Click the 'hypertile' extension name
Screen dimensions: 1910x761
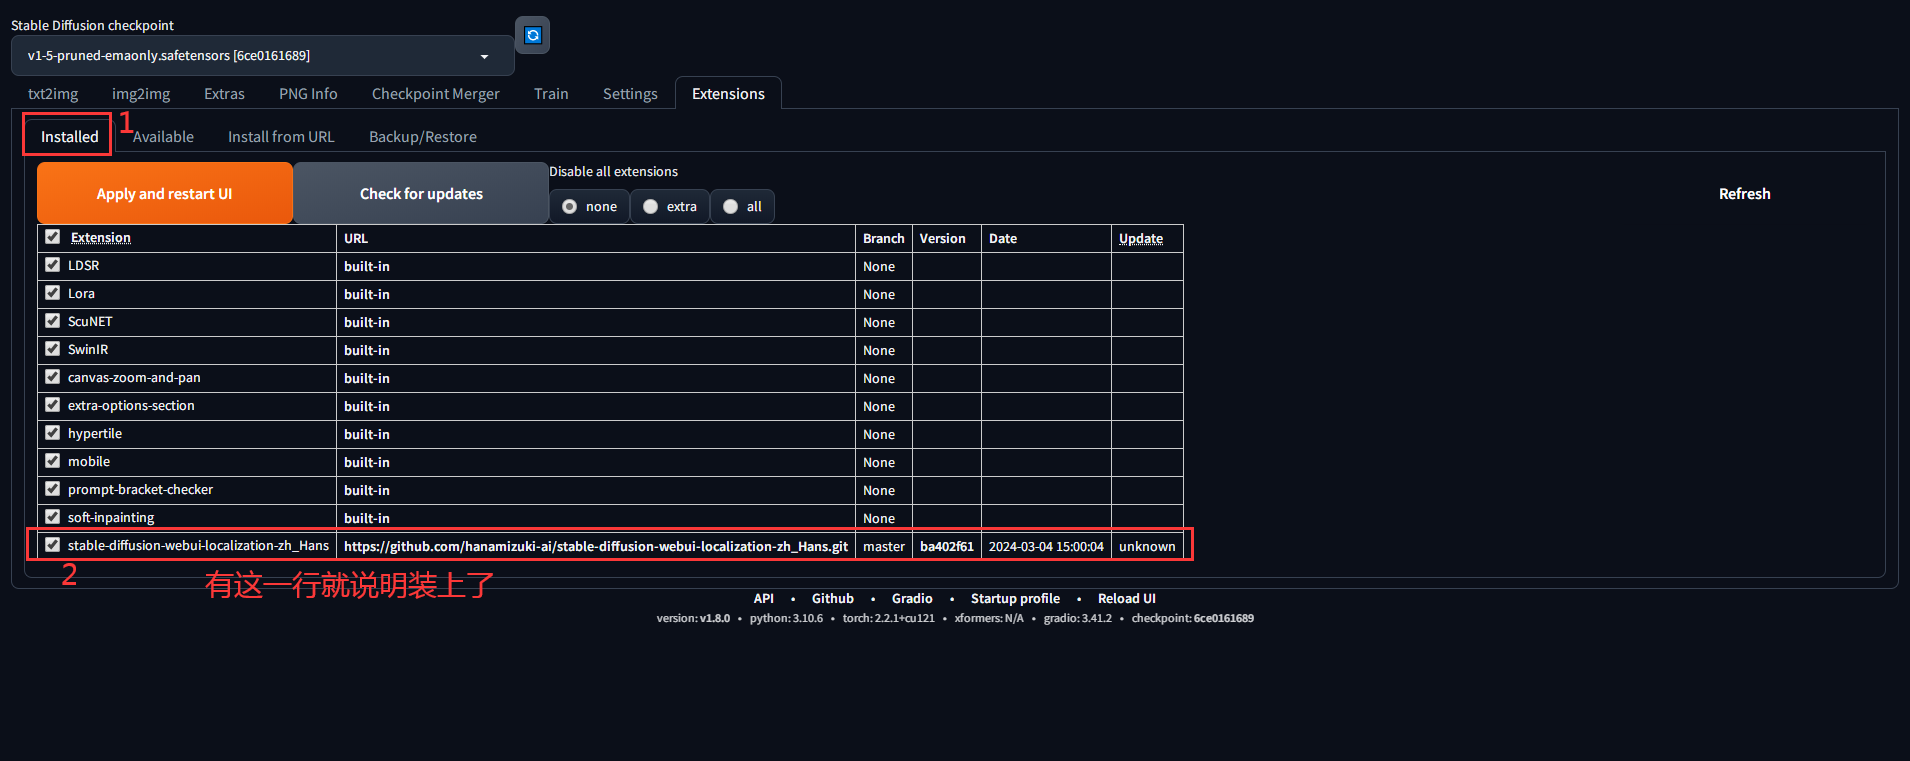click(x=95, y=433)
